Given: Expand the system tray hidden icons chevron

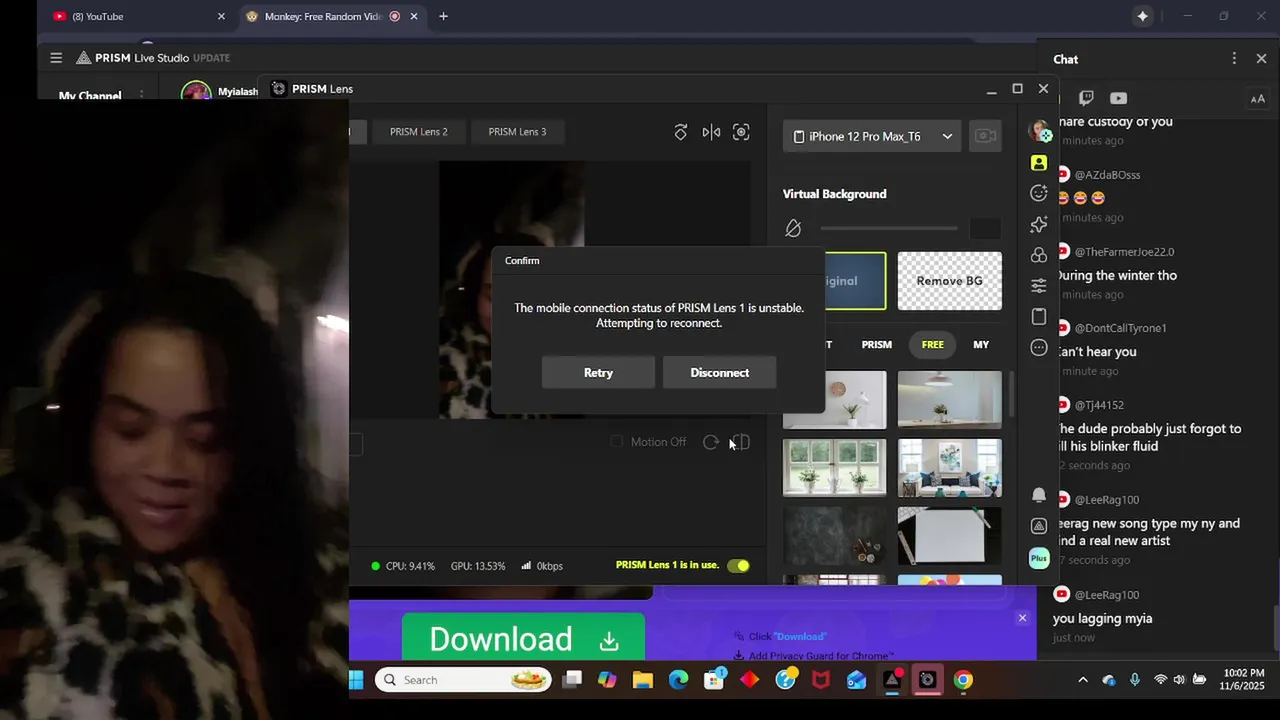Looking at the screenshot, I should pos(1082,680).
